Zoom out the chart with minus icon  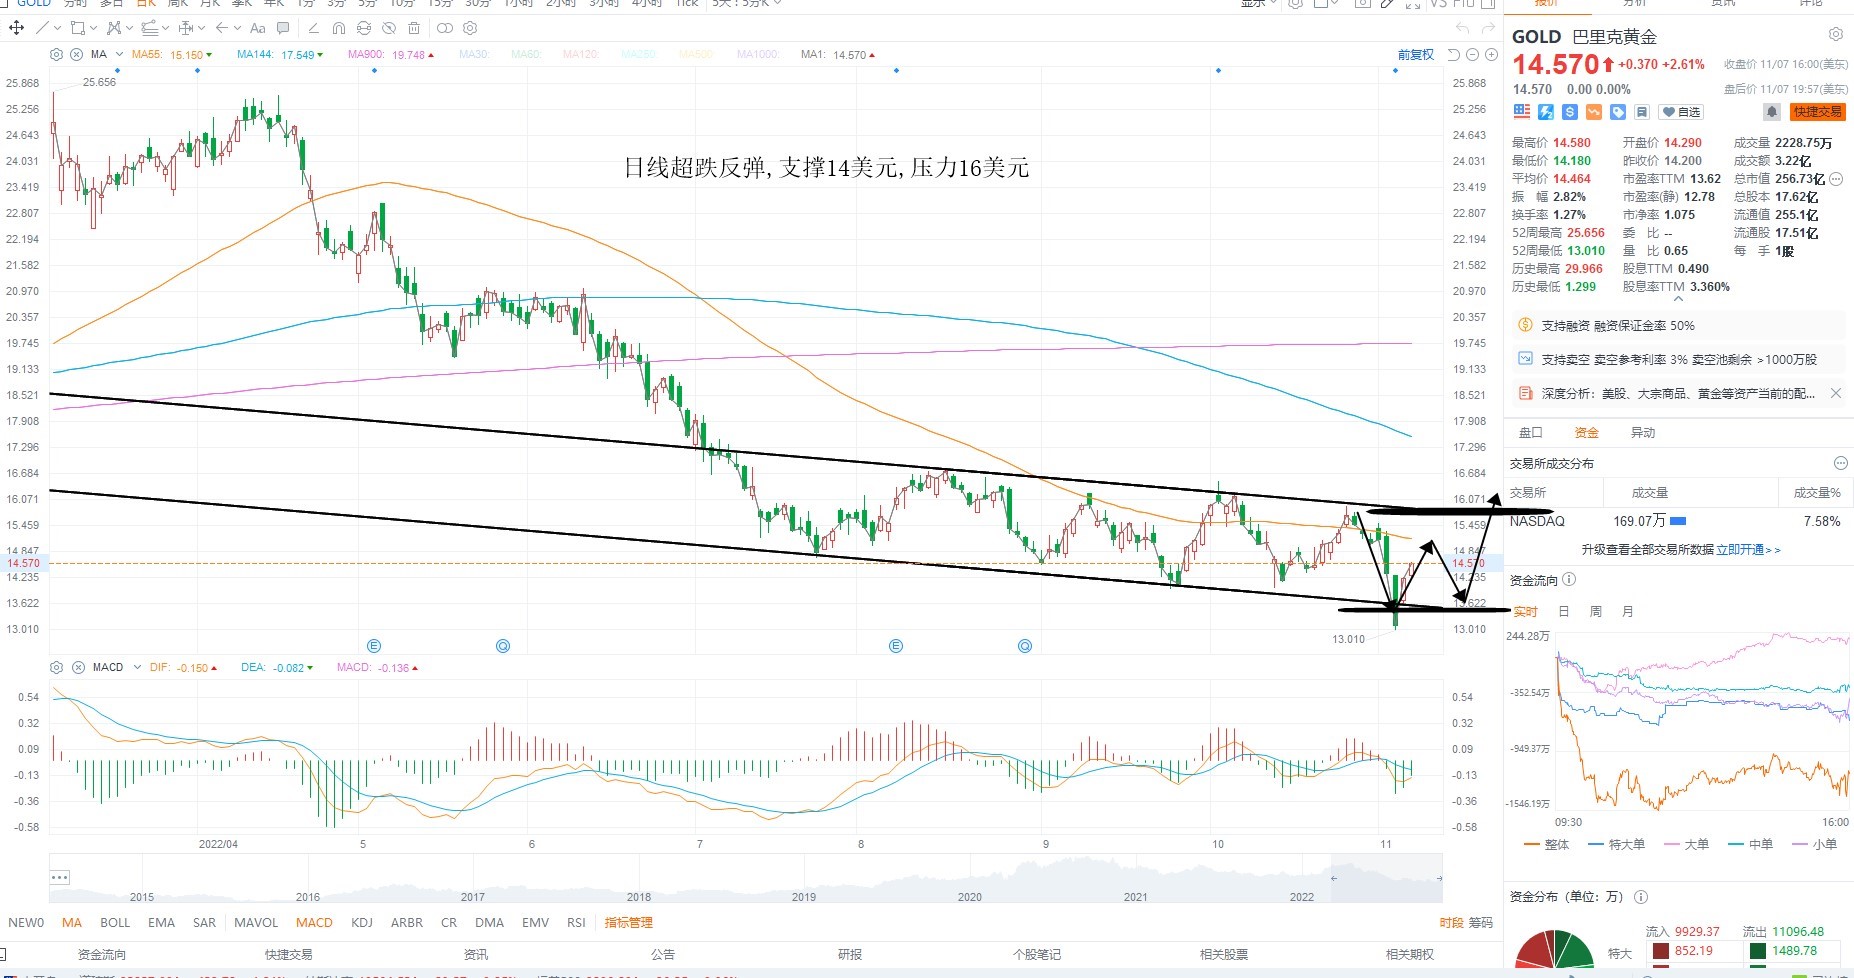click(x=1472, y=54)
